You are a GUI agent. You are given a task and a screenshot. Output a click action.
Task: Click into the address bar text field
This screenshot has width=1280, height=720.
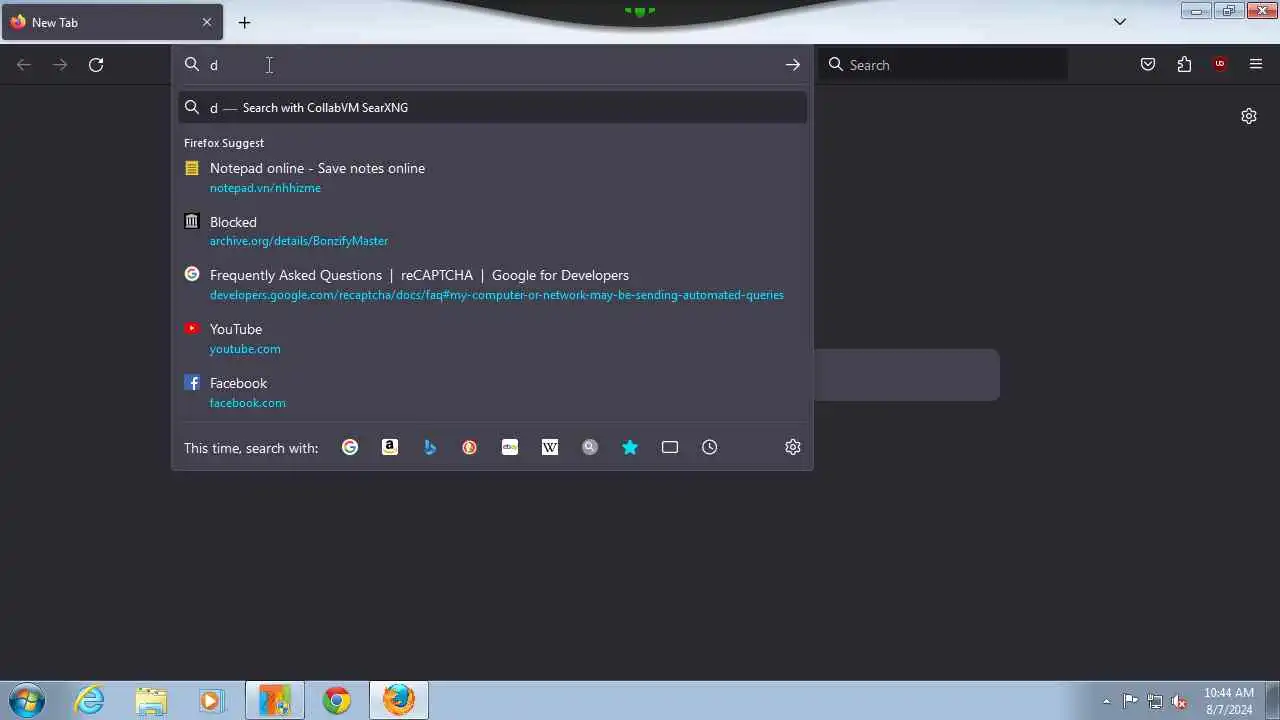(x=490, y=65)
